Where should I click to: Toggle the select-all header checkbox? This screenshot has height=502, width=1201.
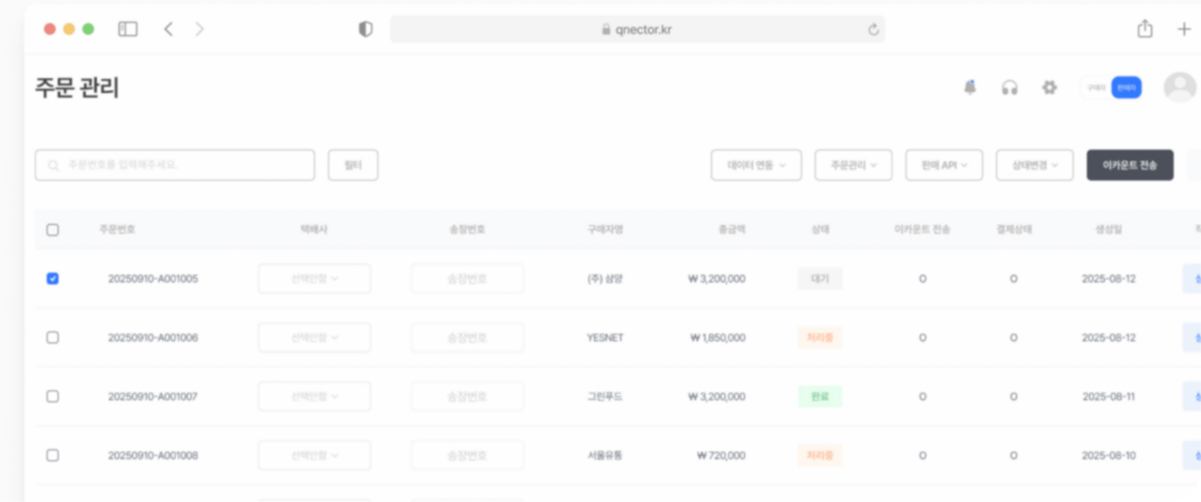click(53, 229)
